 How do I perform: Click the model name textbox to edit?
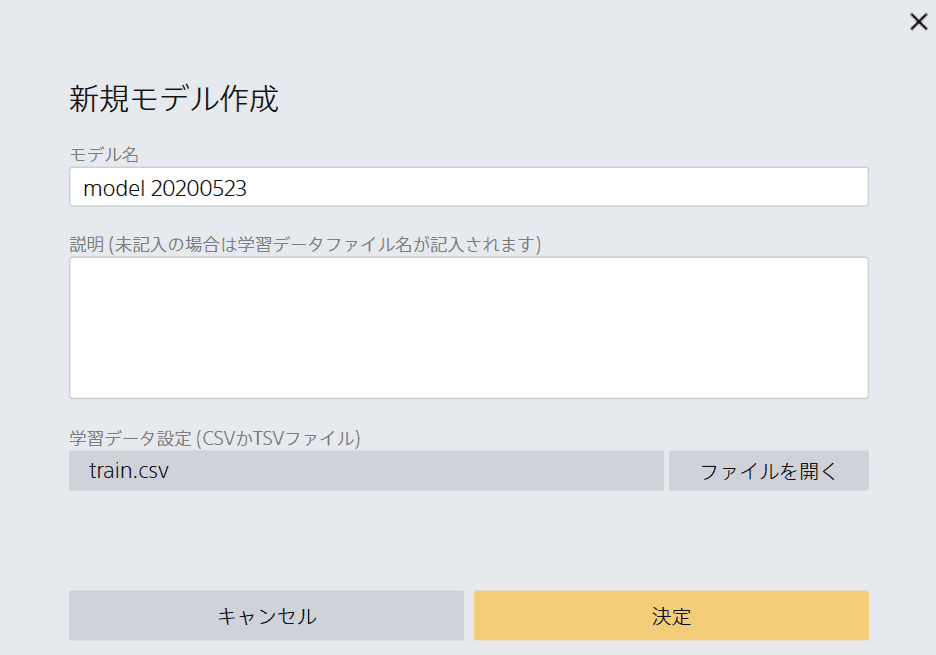pyautogui.click(x=468, y=187)
